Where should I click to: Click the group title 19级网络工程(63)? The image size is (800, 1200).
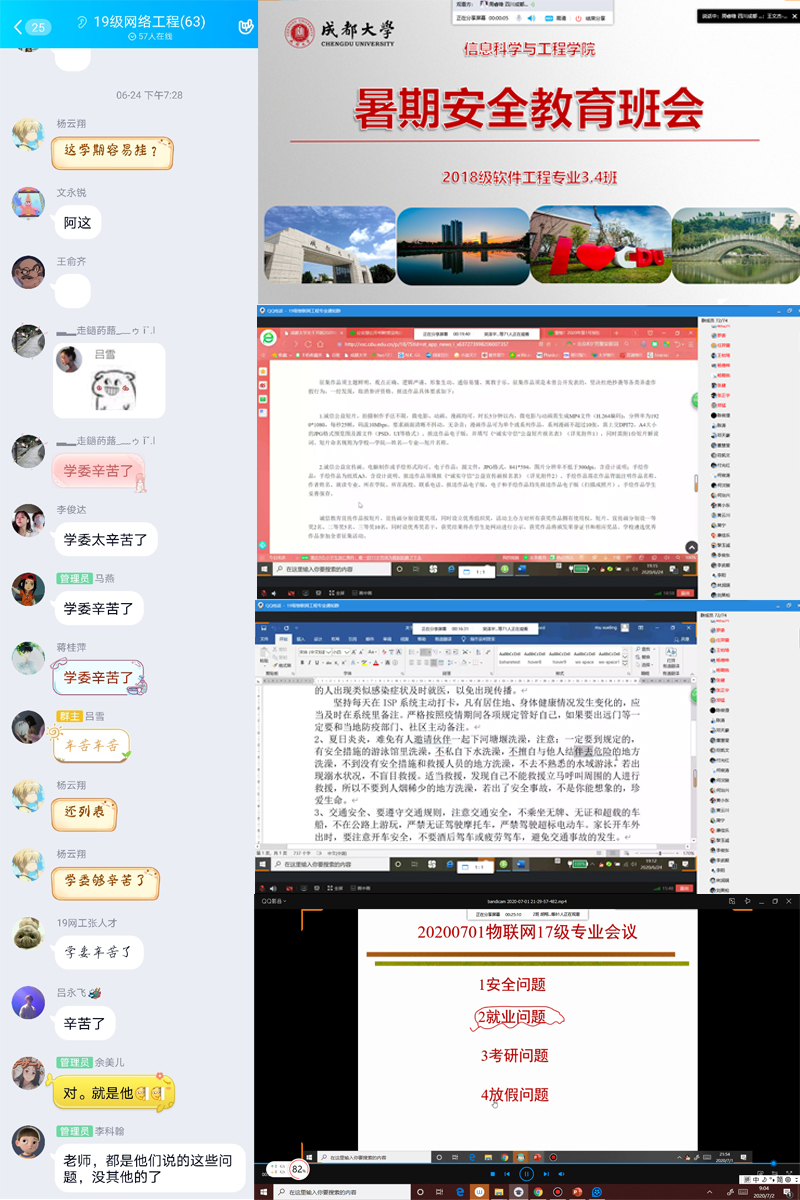148,21
